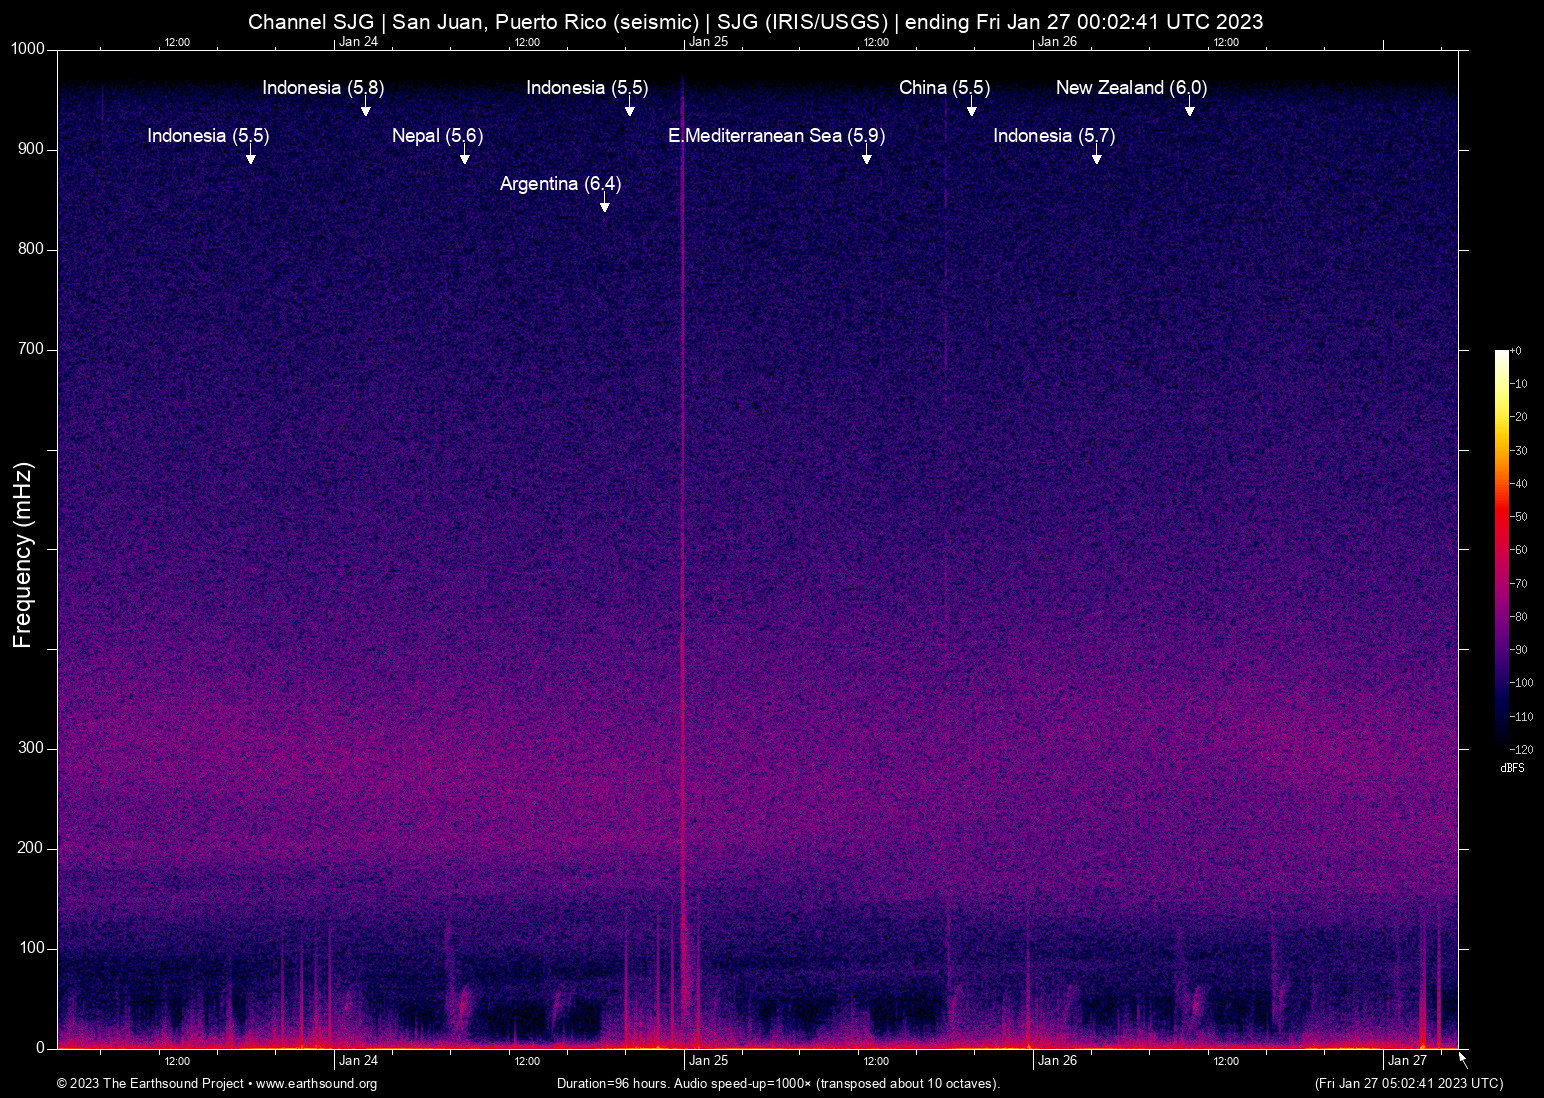Click the Jan 24 label on top axis
1544x1098 pixels.
tap(358, 42)
